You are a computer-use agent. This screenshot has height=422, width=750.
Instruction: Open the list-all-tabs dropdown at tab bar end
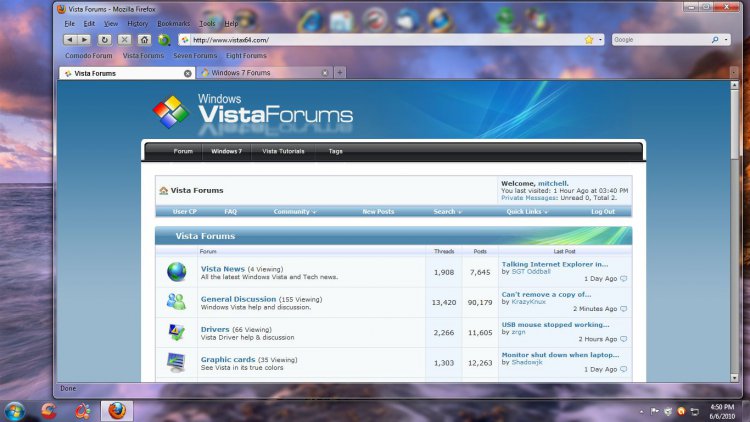pos(734,73)
